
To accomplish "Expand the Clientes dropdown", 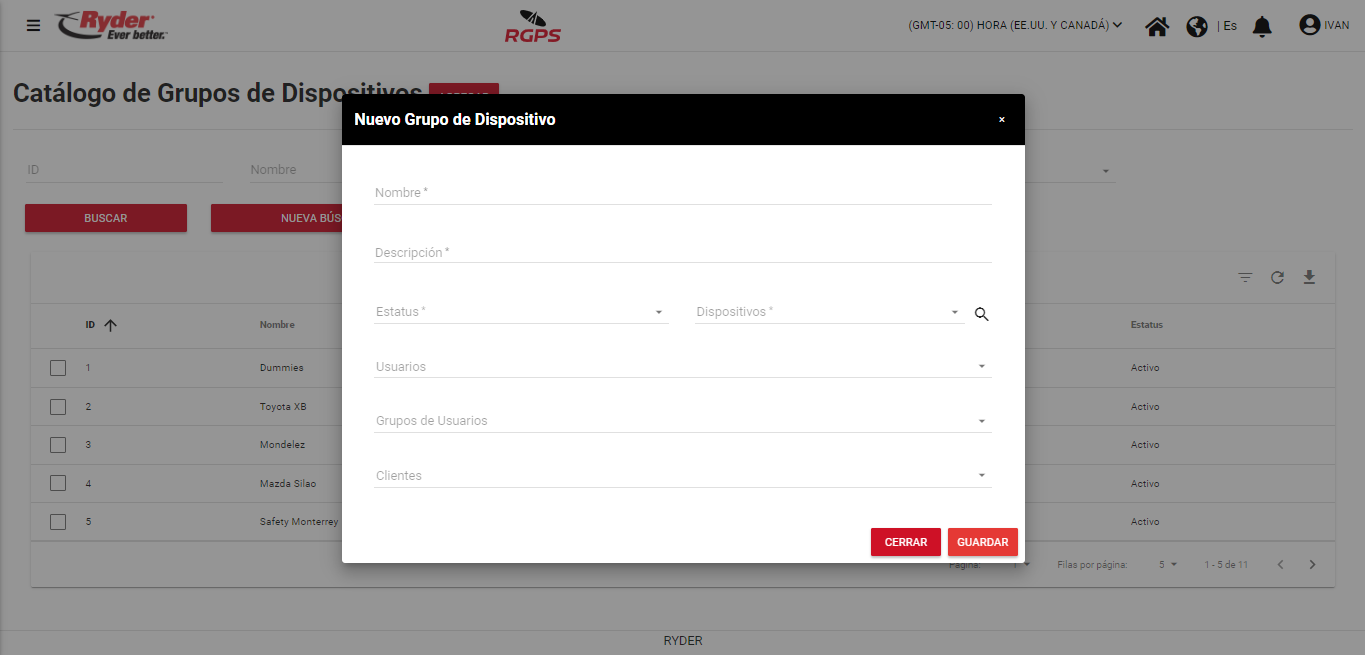I will pos(682,476).
